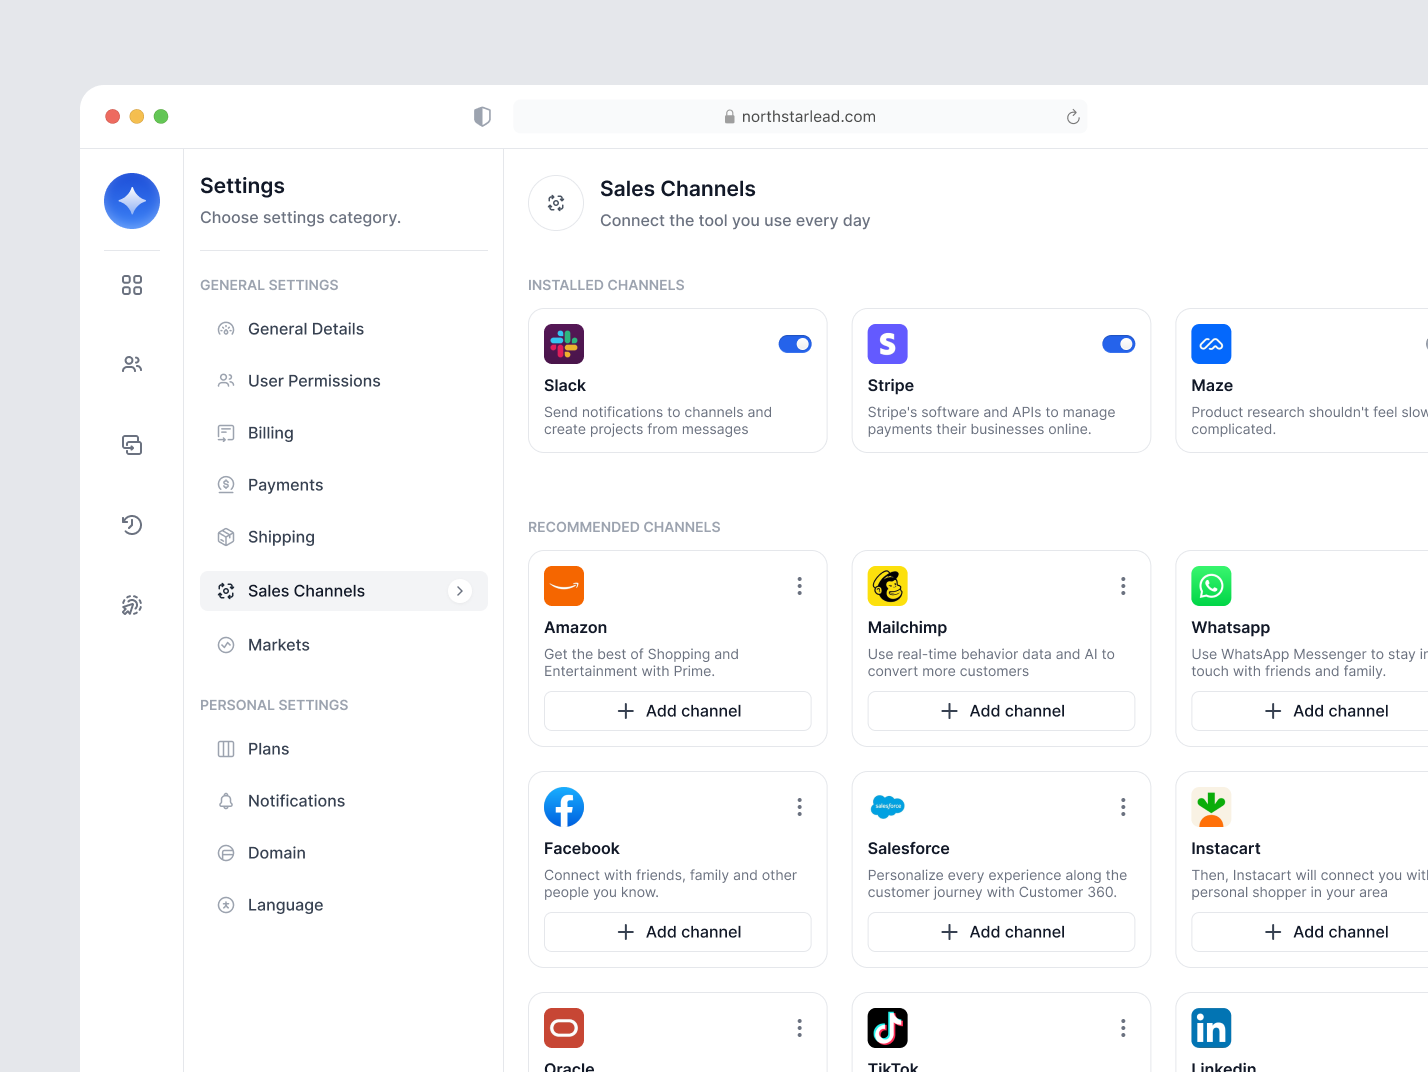
Task: Click the Billing menu icon
Action: (x=226, y=433)
